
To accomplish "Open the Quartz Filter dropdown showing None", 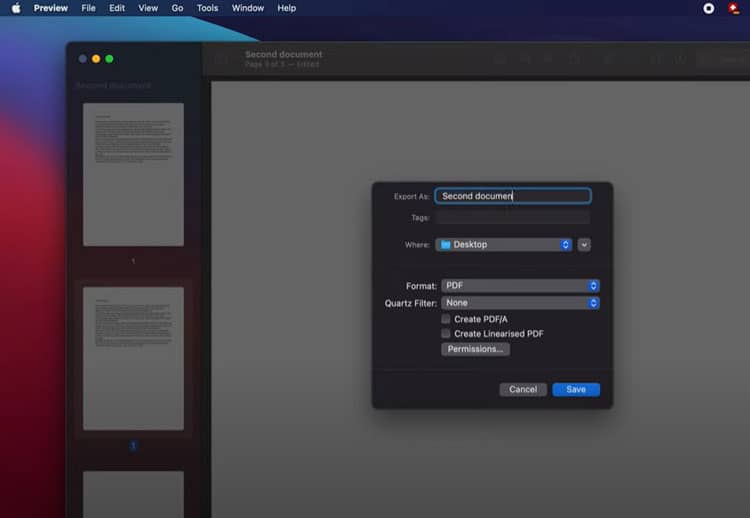I will [x=520, y=303].
